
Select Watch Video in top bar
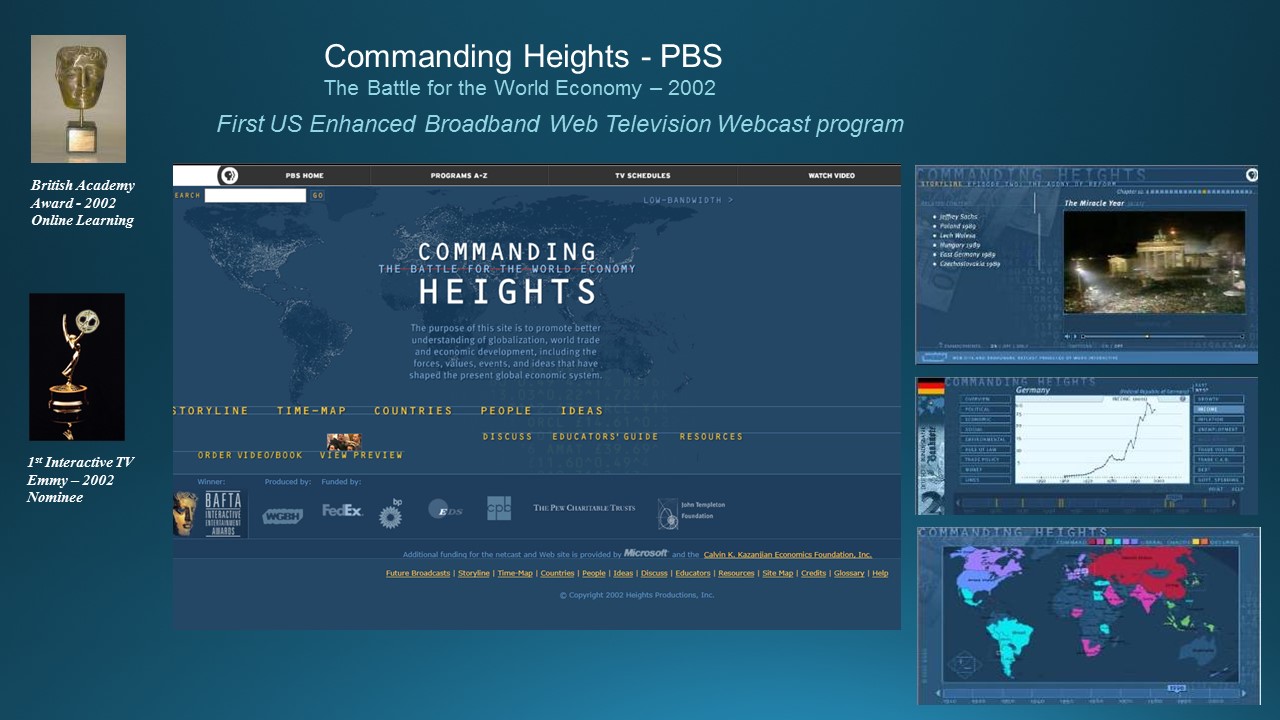[831, 176]
